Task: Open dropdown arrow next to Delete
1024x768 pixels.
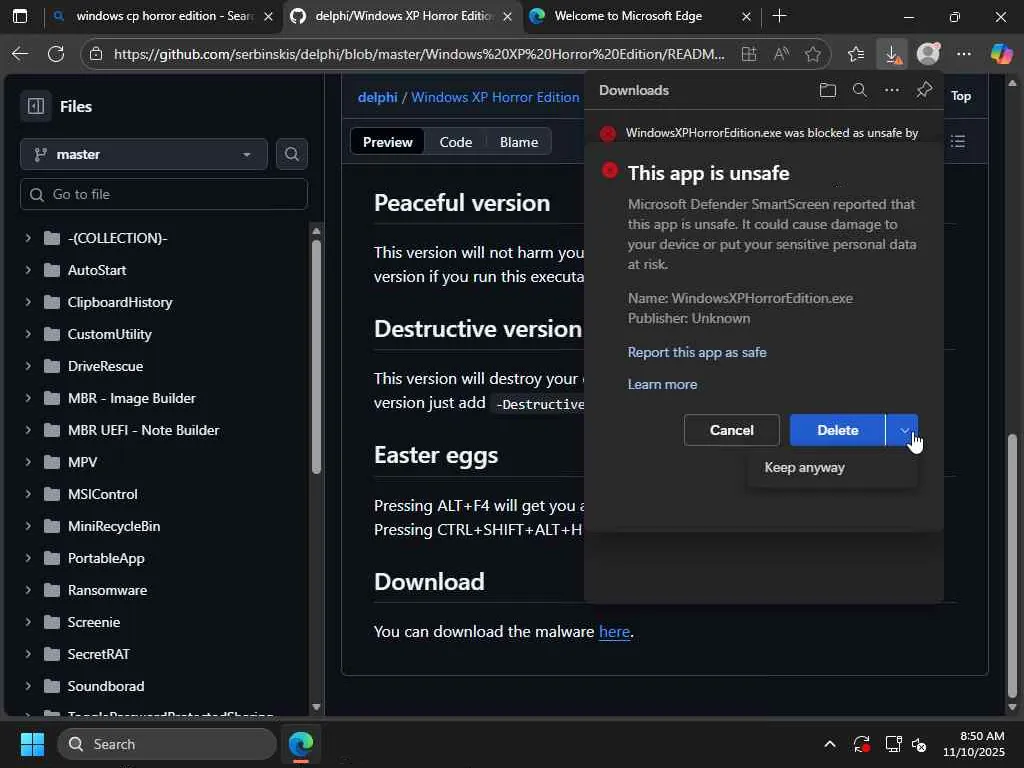Action: (x=903, y=430)
